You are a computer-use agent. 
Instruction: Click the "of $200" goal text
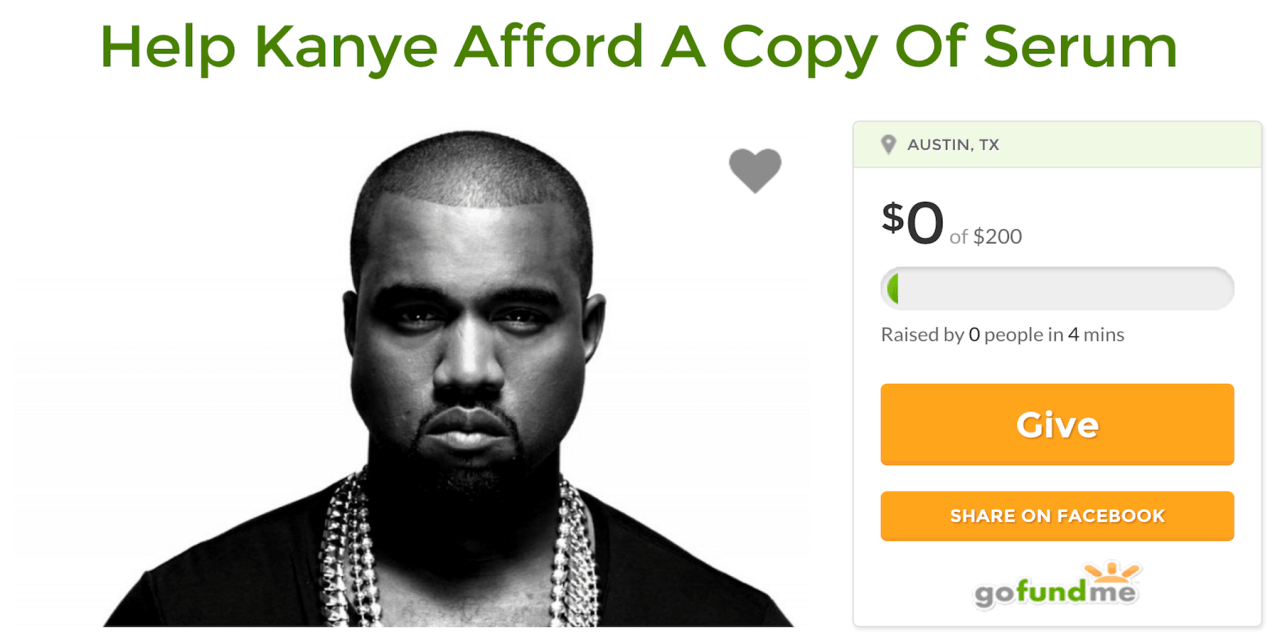click(x=986, y=237)
